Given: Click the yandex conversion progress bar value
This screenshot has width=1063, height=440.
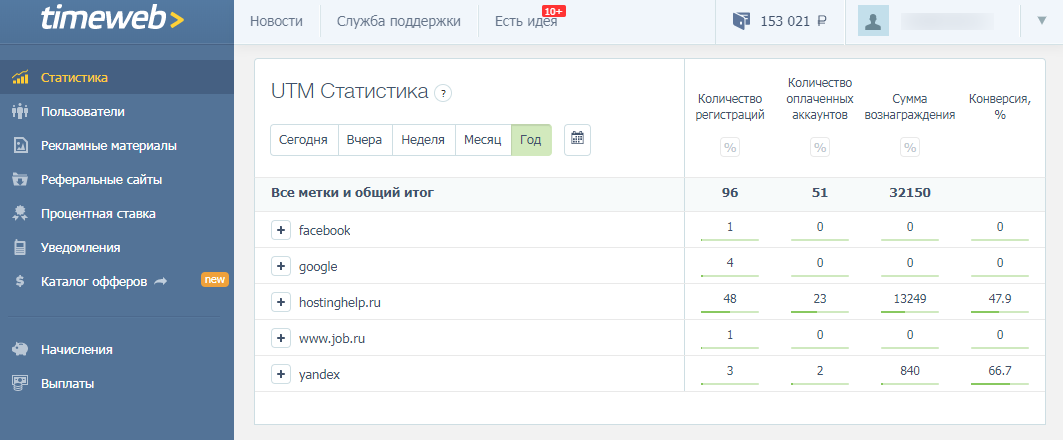Looking at the screenshot, I should [1000, 373].
